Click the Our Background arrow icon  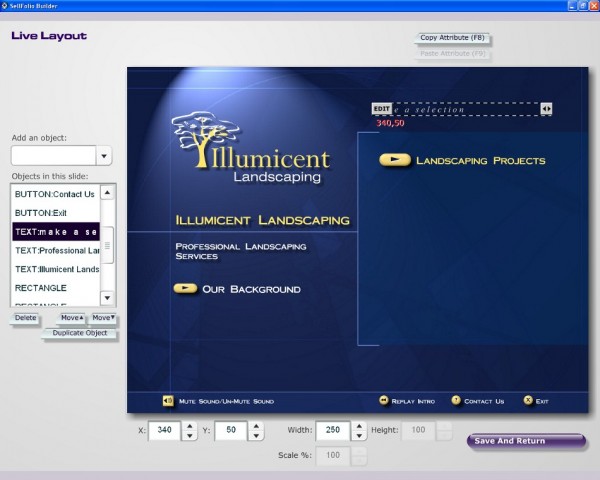[x=185, y=289]
